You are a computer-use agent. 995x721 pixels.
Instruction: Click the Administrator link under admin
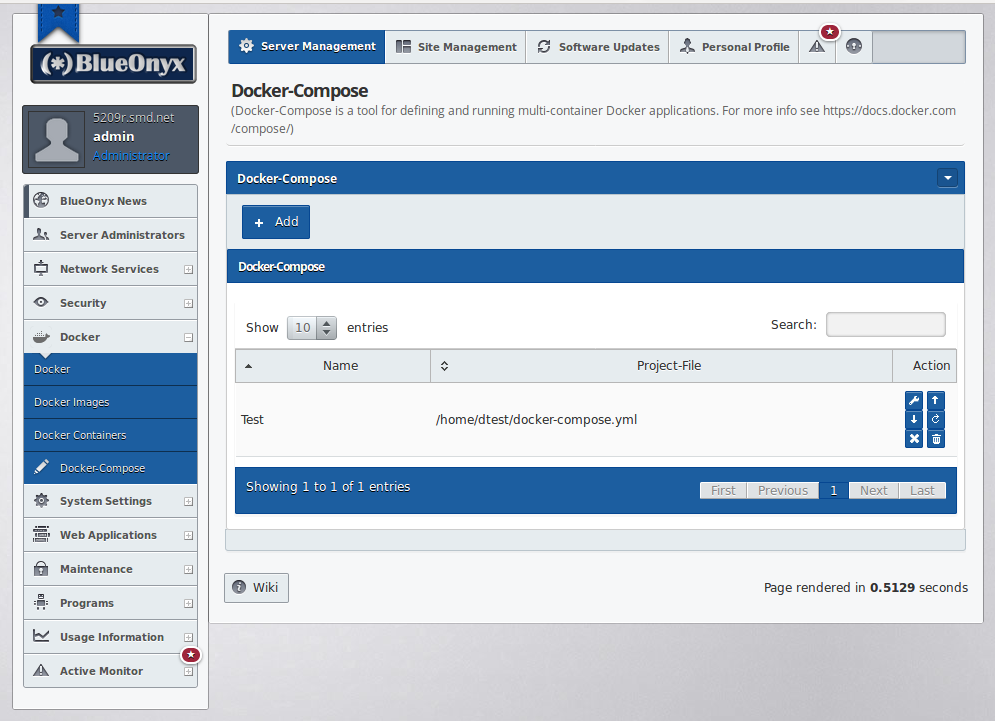click(131, 156)
